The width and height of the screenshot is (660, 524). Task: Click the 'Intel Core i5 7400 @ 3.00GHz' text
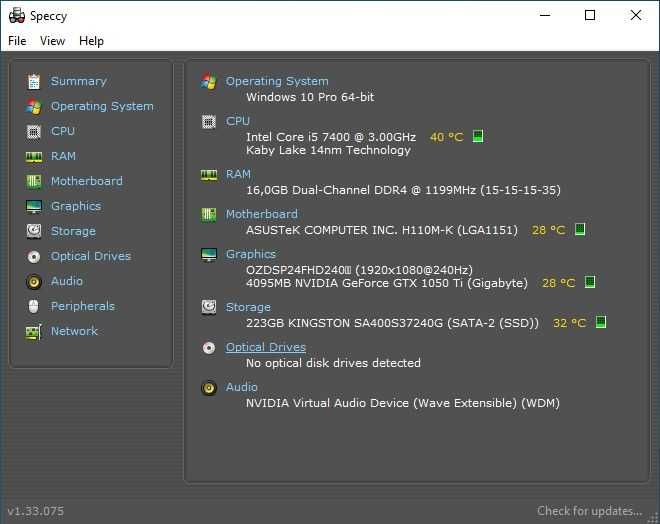coord(331,137)
